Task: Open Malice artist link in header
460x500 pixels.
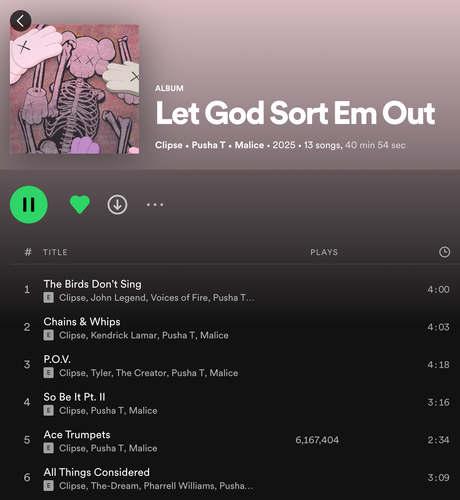Action: pyautogui.click(x=249, y=145)
